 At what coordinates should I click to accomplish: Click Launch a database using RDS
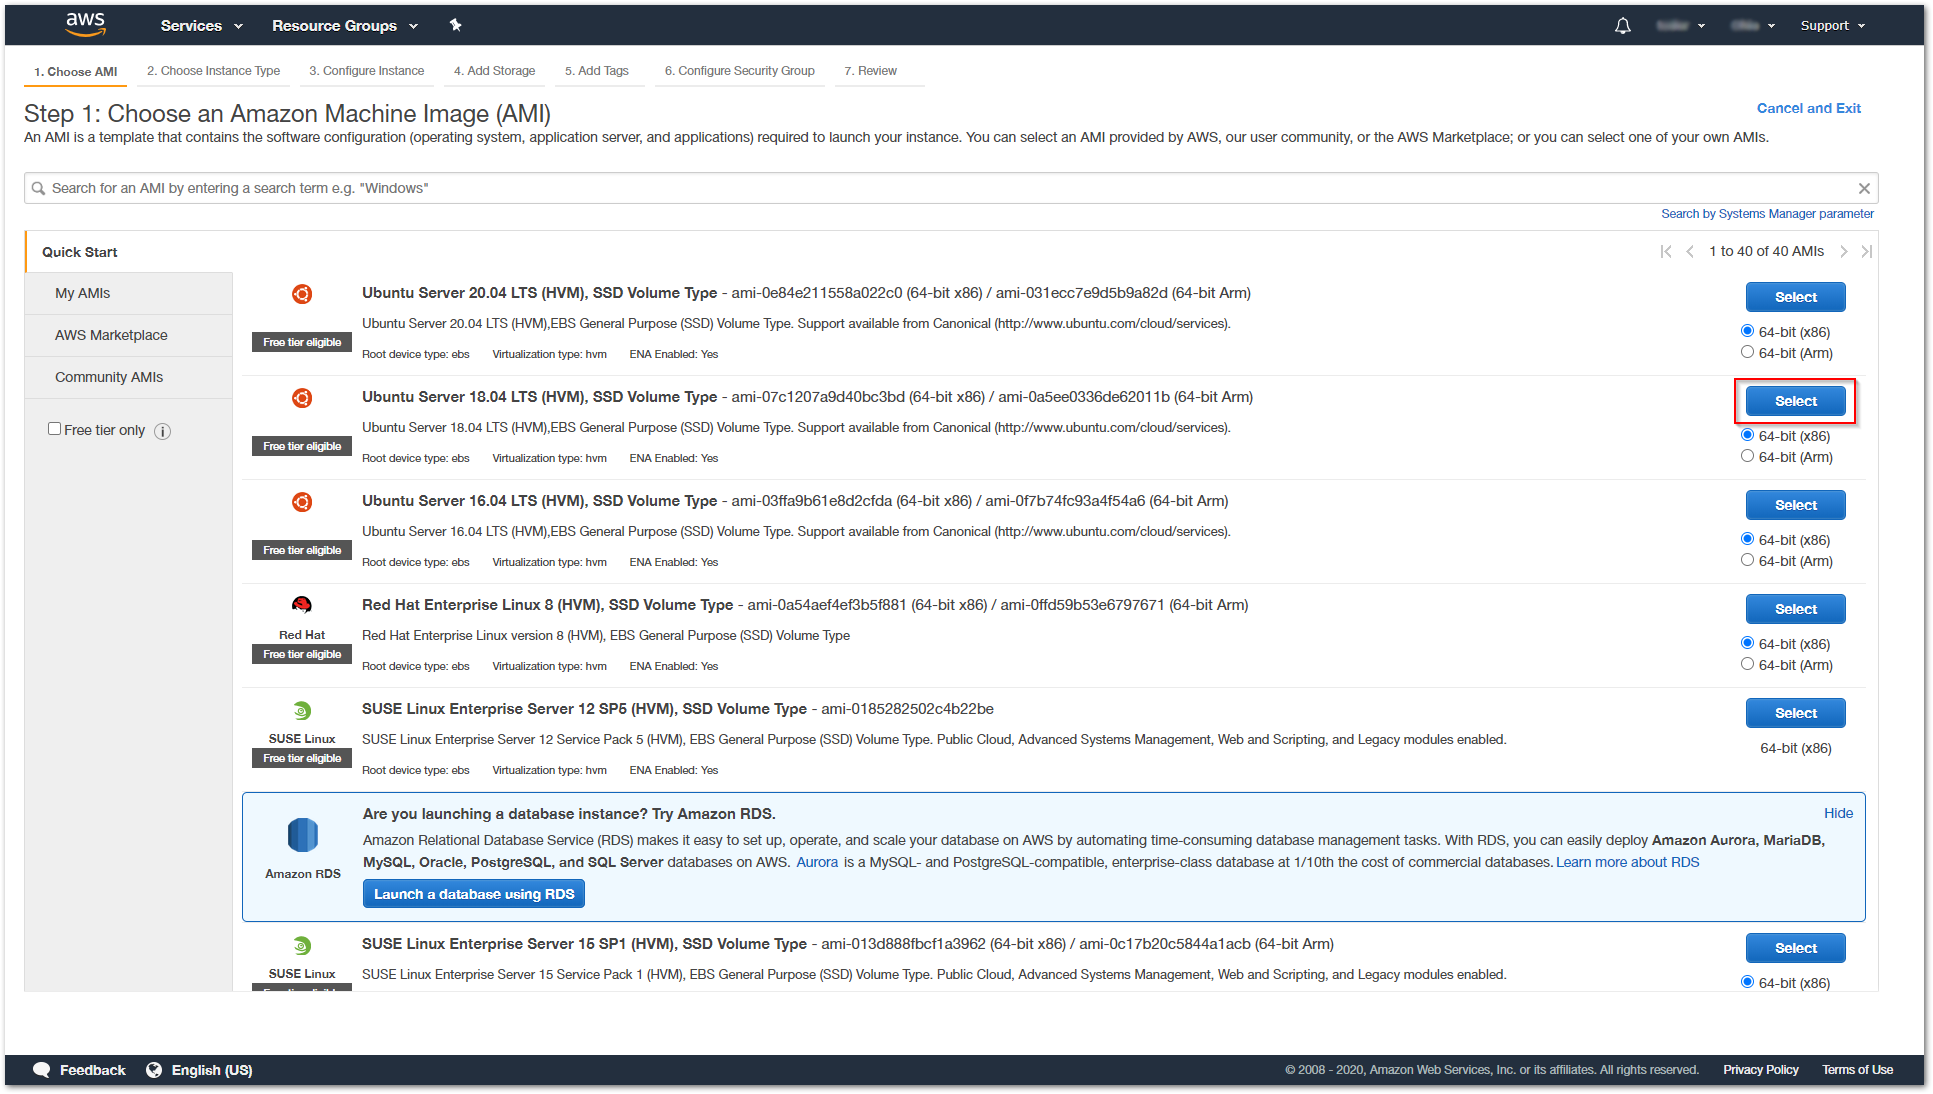[x=474, y=894]
